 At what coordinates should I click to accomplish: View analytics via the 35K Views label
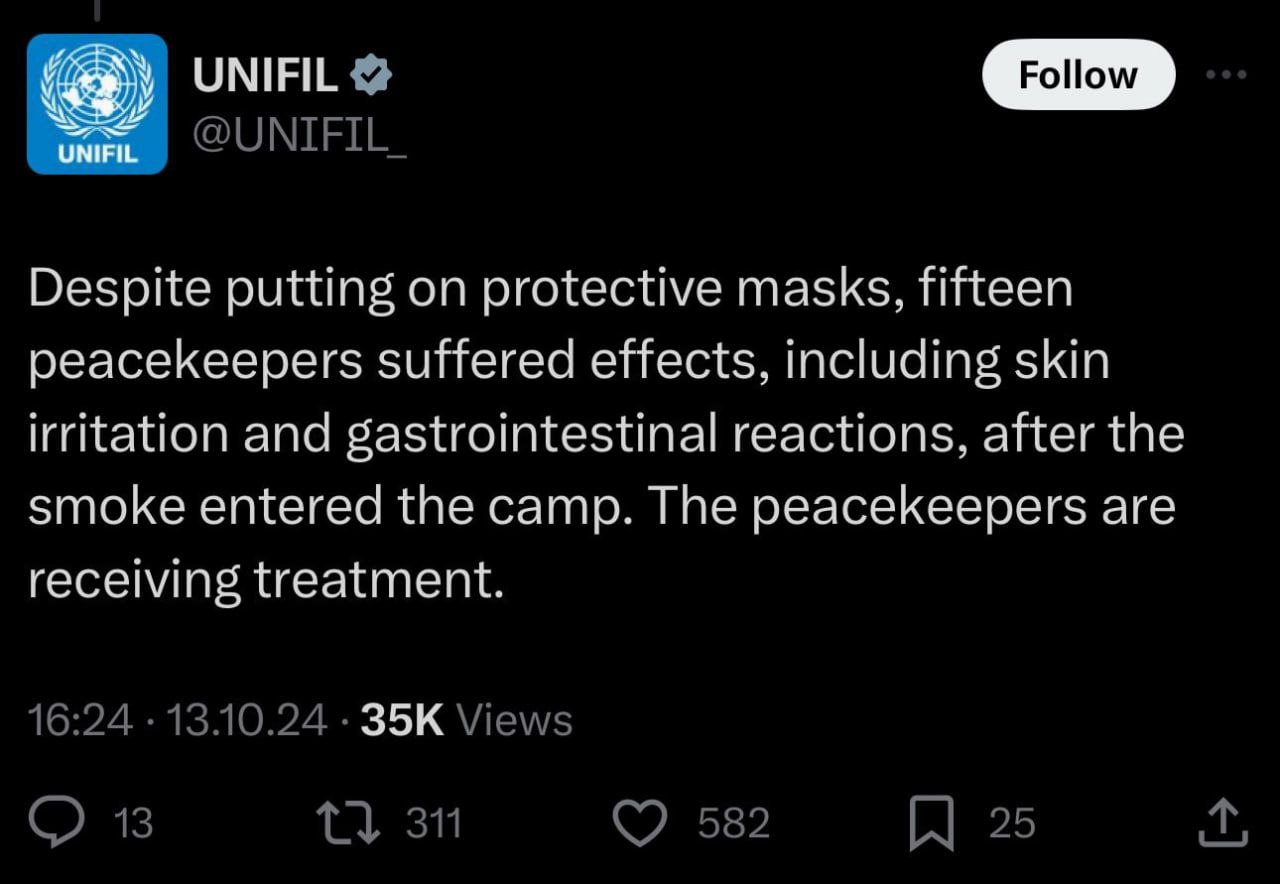[466, 720]
